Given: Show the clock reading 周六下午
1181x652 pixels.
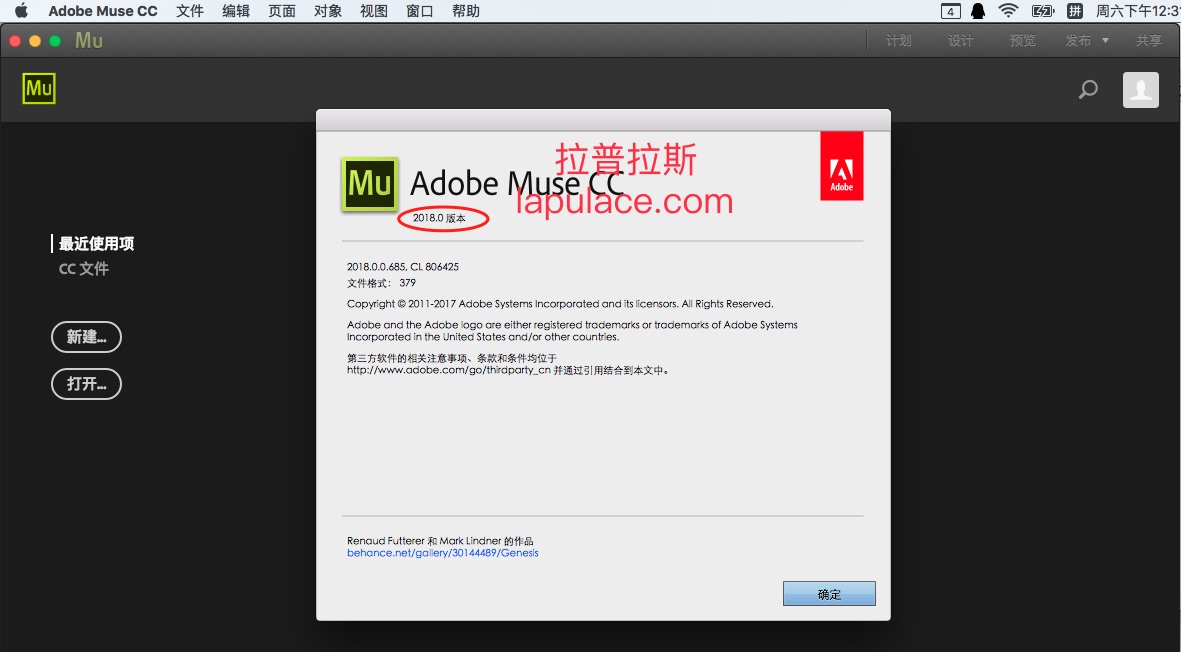Looking at the screenshot, I should (x=1137, y=11).
